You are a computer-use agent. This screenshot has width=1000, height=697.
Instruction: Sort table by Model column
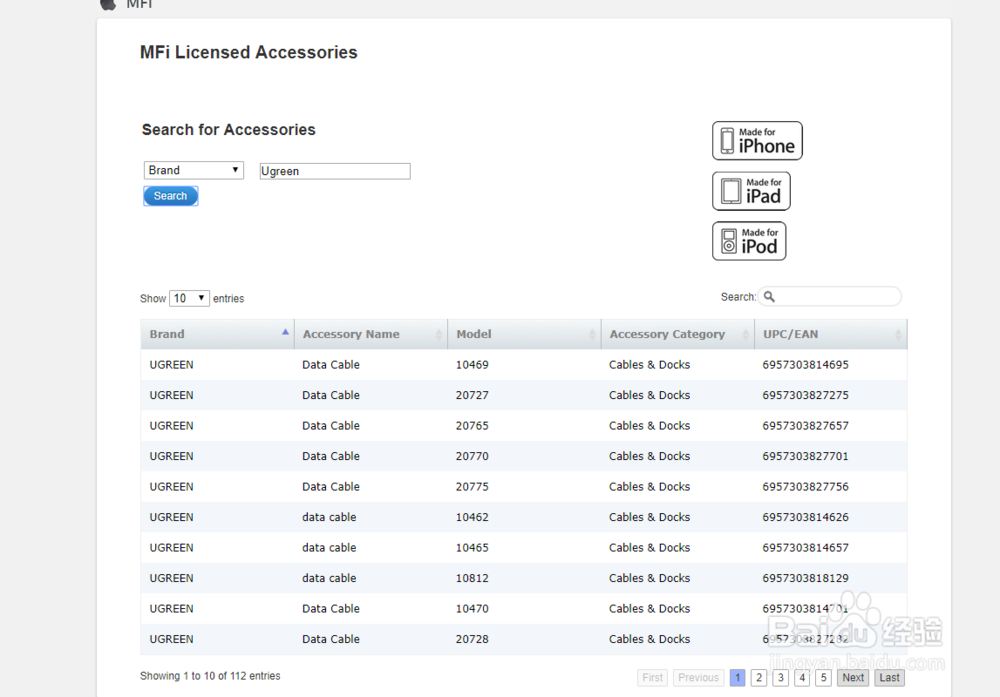click(x=524, y=334)
